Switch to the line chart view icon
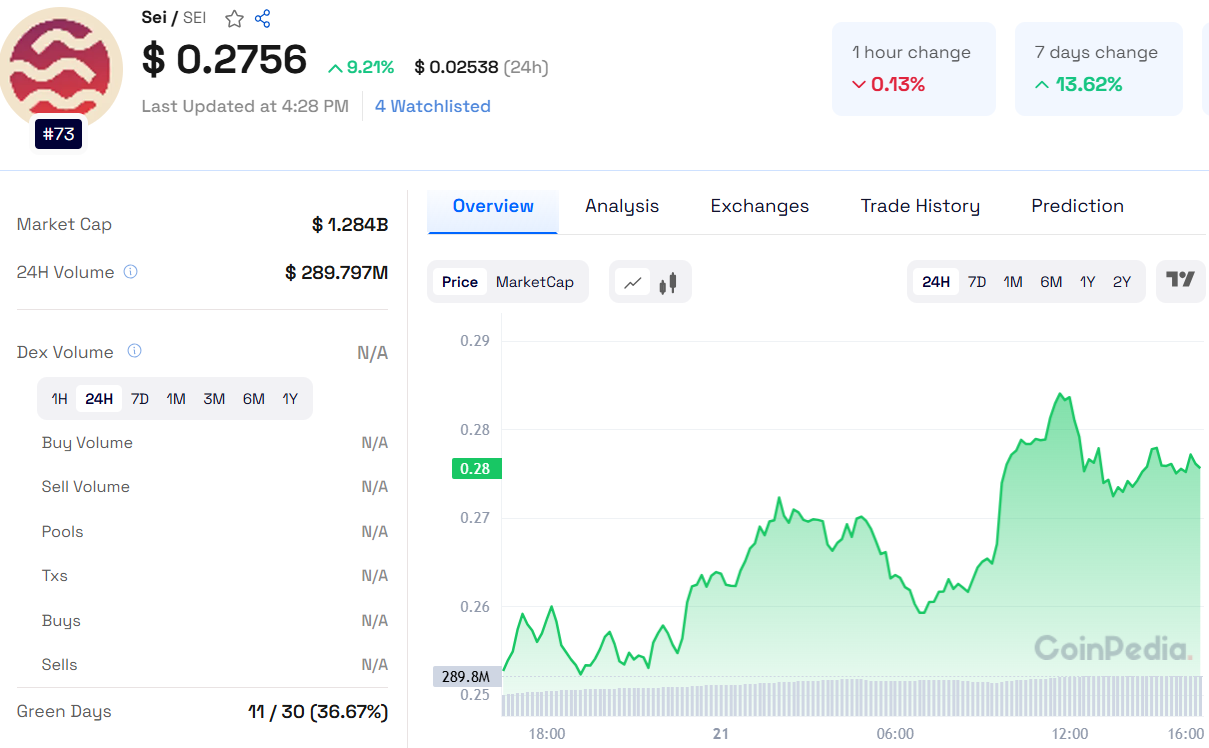 633,282
